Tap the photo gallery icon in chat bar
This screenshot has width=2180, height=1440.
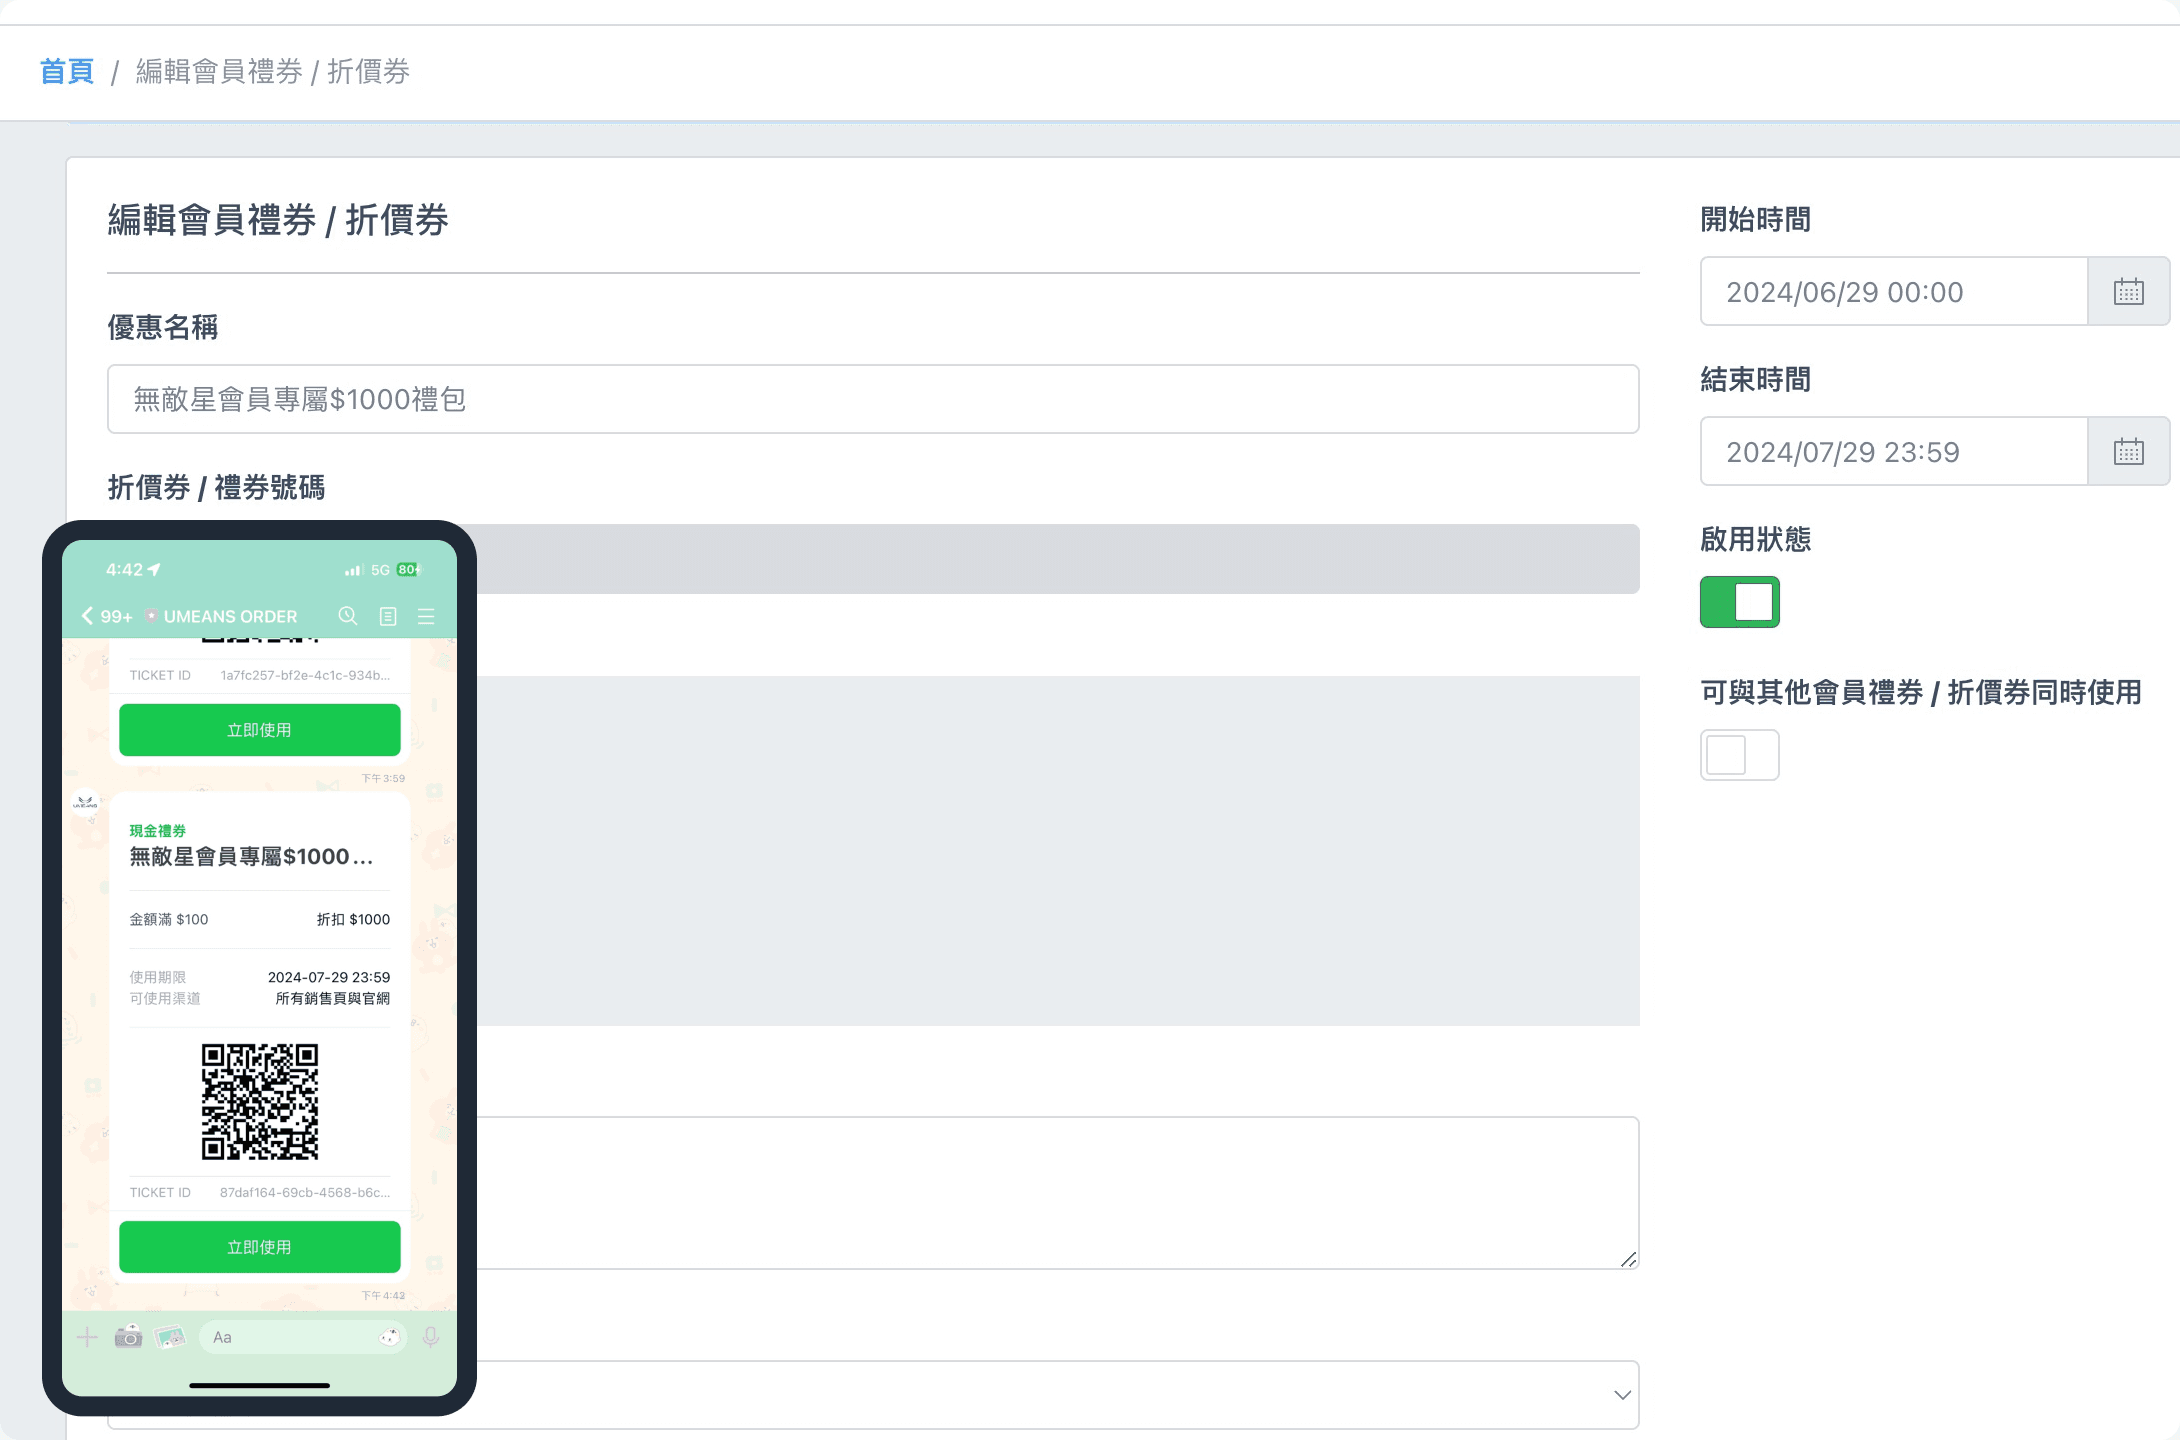tap(170, 1337)
